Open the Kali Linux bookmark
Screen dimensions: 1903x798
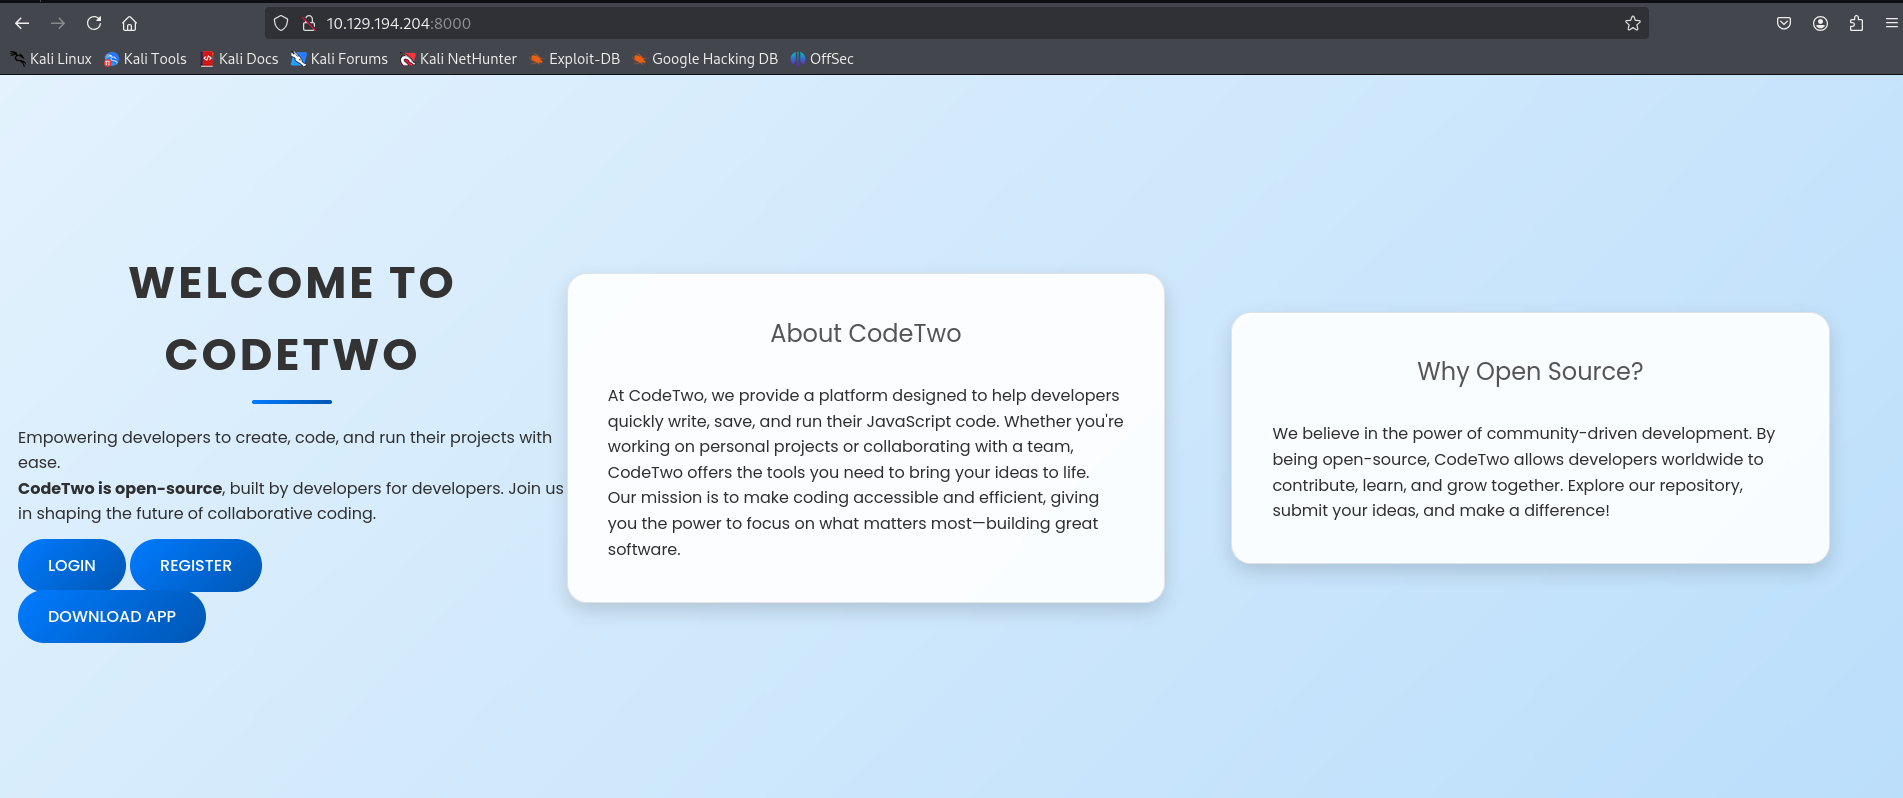pos(51,59)
